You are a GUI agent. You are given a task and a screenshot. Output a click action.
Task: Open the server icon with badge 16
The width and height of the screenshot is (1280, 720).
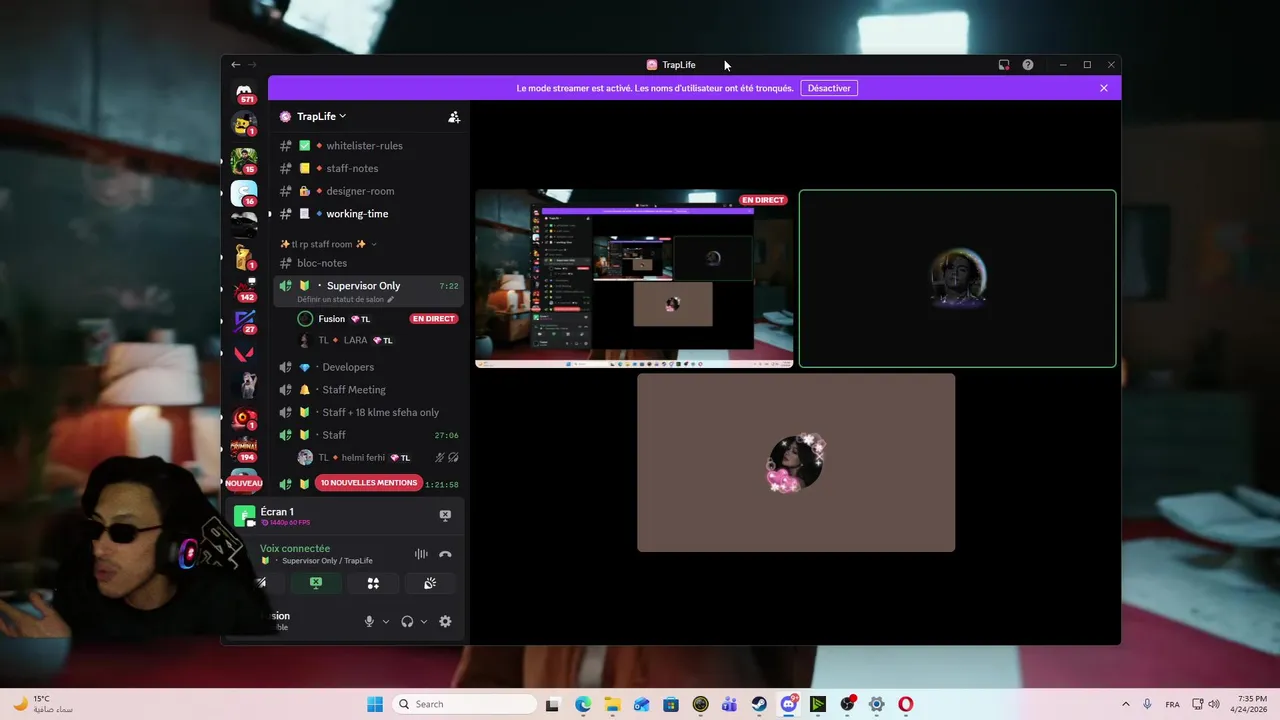coord(244,193)
